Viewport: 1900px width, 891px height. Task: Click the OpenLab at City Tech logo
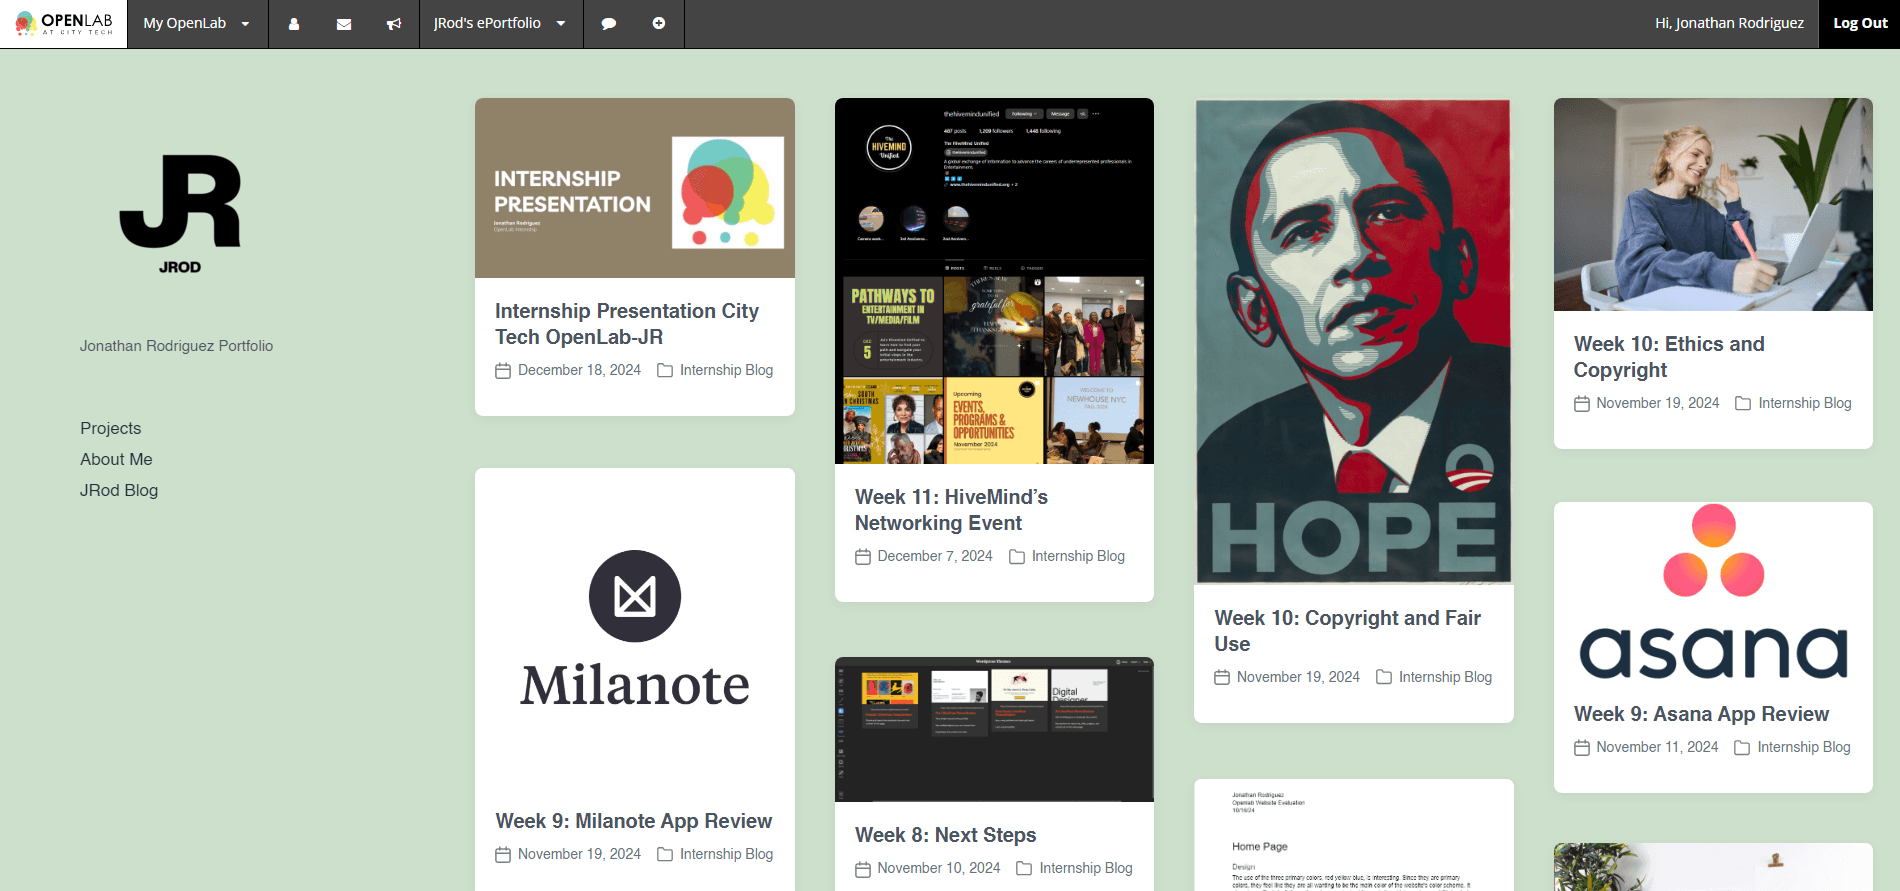pyautogui.click(x=64, y=23)
